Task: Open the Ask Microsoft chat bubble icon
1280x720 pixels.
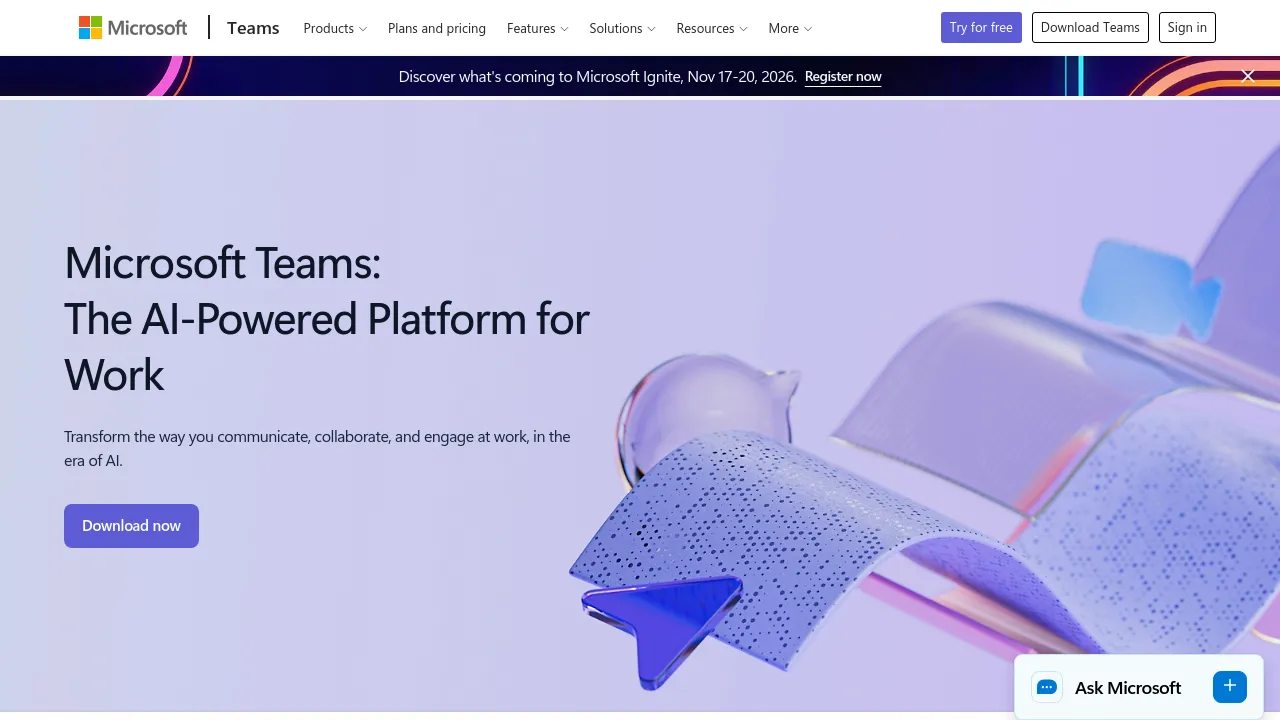Action: (x=1047, y=687)
